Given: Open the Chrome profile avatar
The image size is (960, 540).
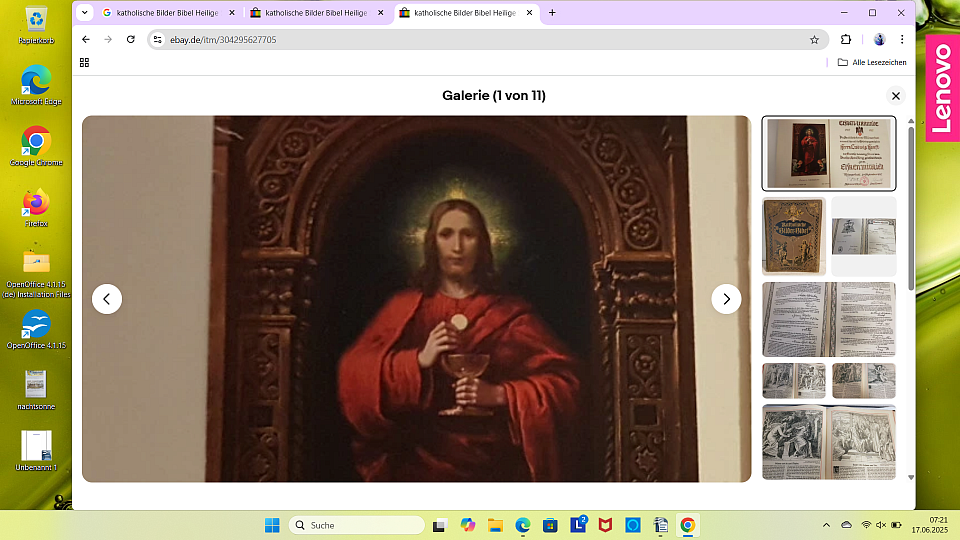Looking at the screenshot, I should tap(879, 39).
